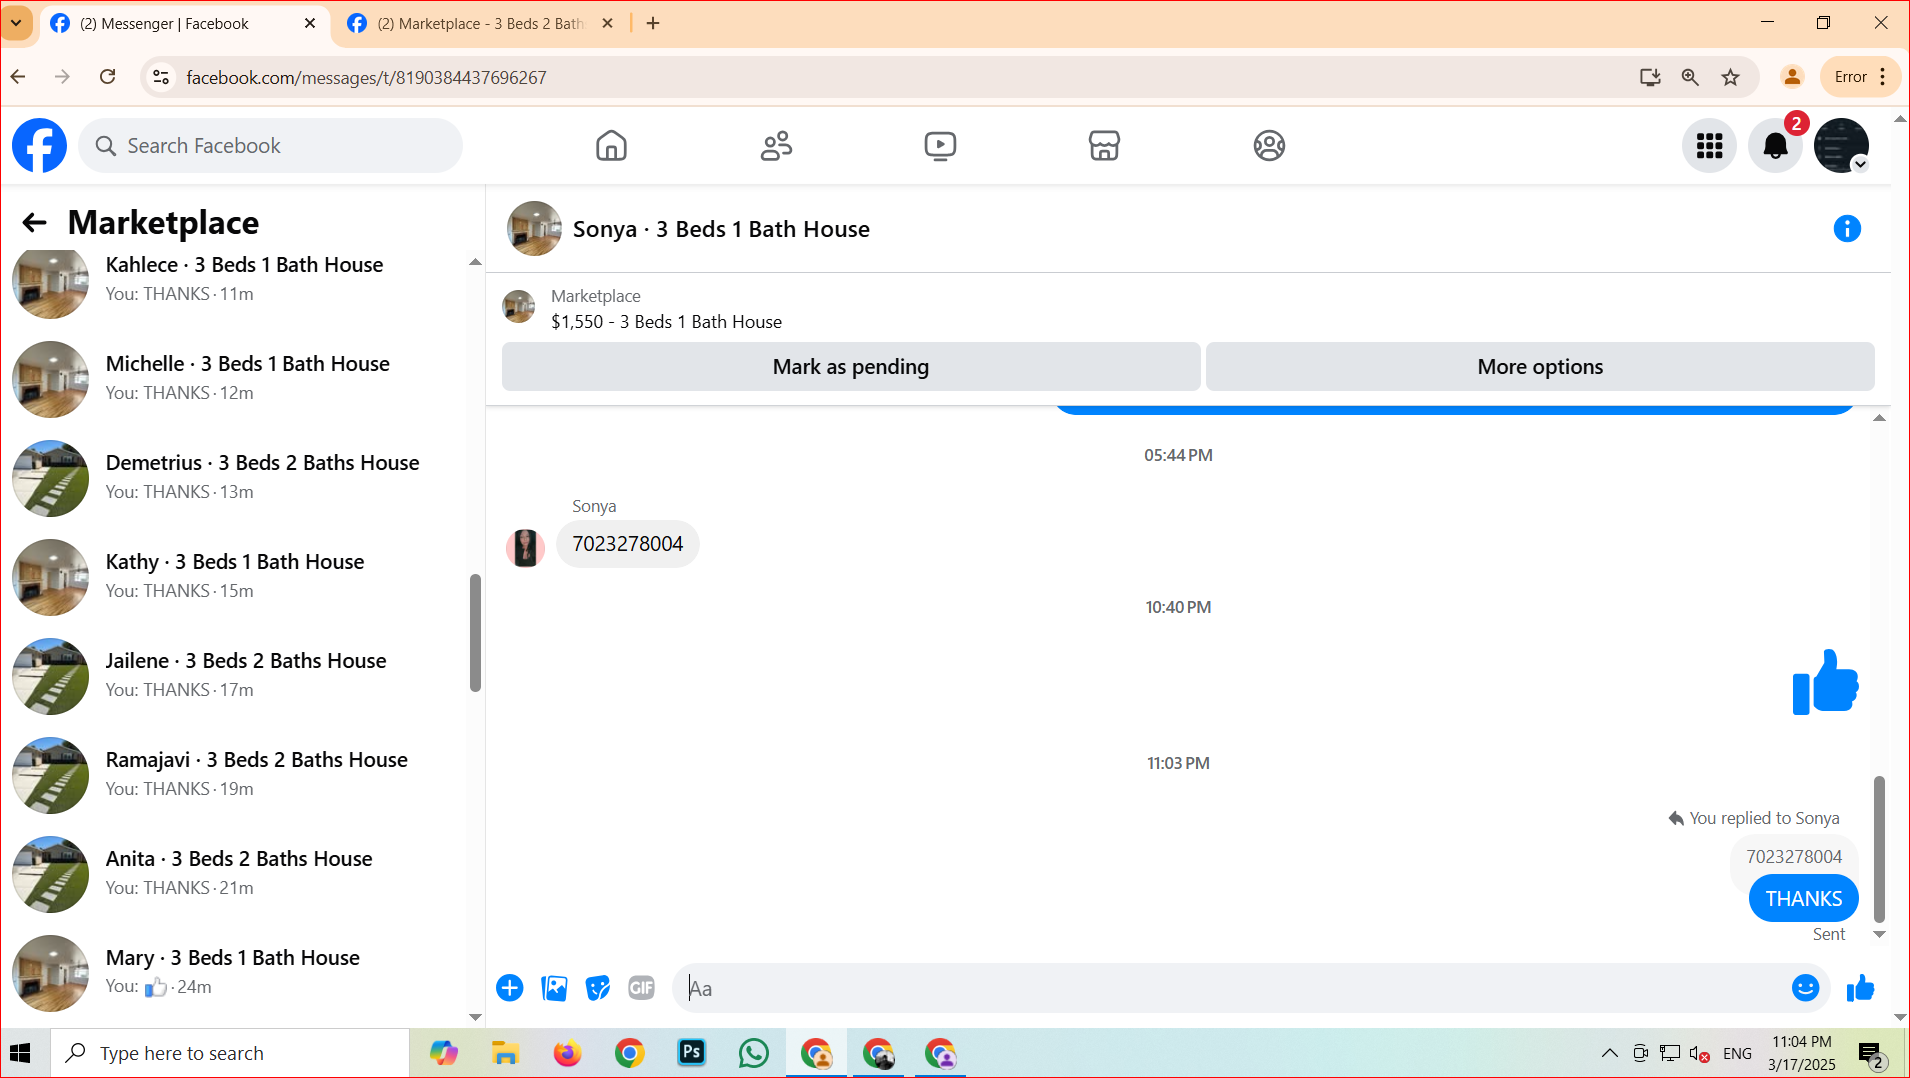Open More options for the listing
The image size is (1910, 1078).
click(x=1540, y=367)
